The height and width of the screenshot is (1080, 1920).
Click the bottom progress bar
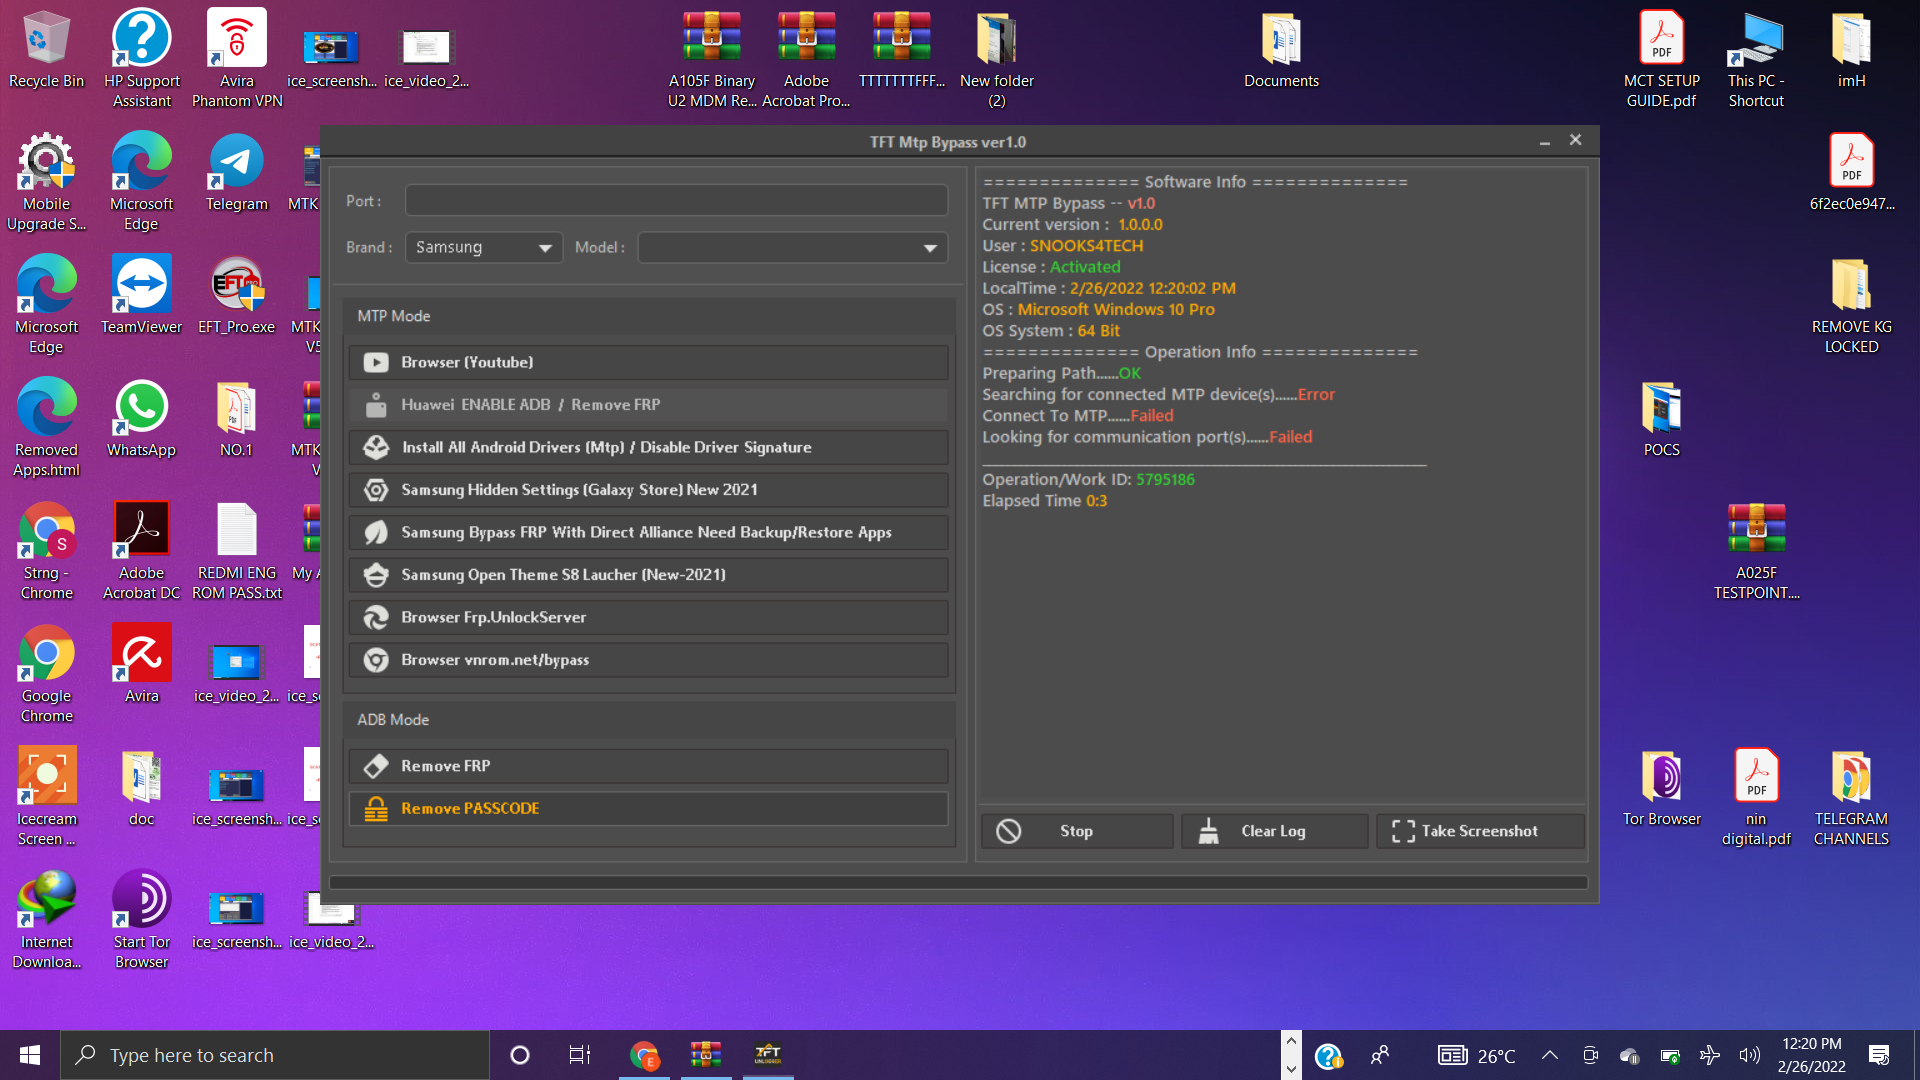point(958,882)
